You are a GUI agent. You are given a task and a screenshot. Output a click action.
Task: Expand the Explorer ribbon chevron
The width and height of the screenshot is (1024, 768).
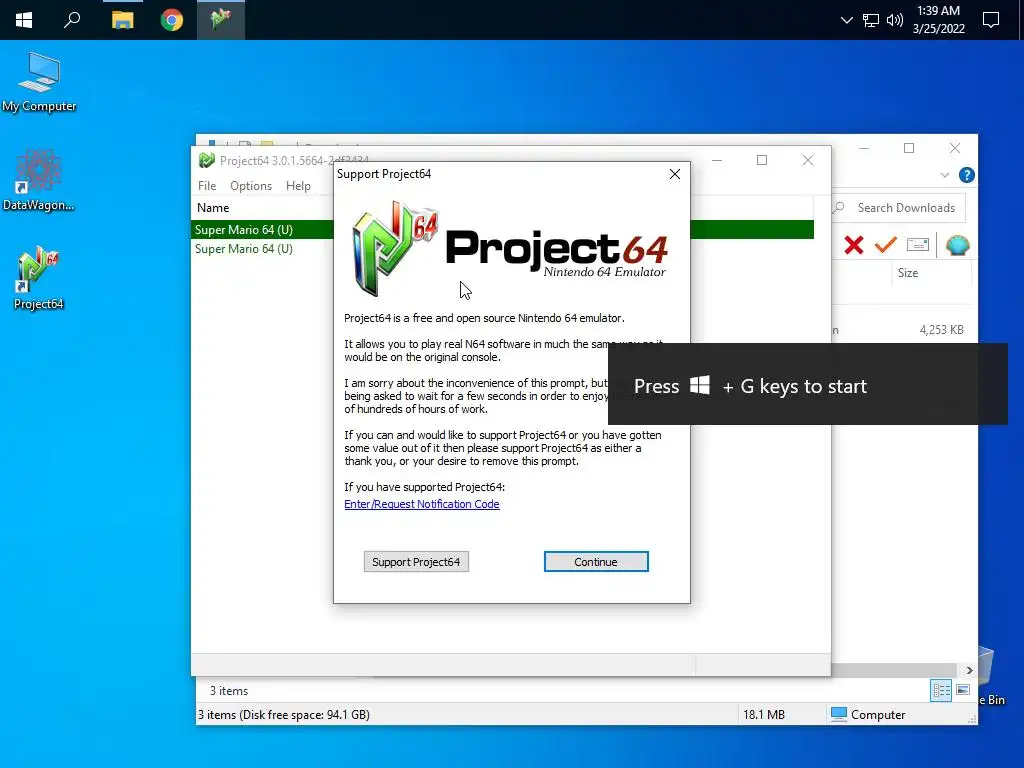point(944,175)
